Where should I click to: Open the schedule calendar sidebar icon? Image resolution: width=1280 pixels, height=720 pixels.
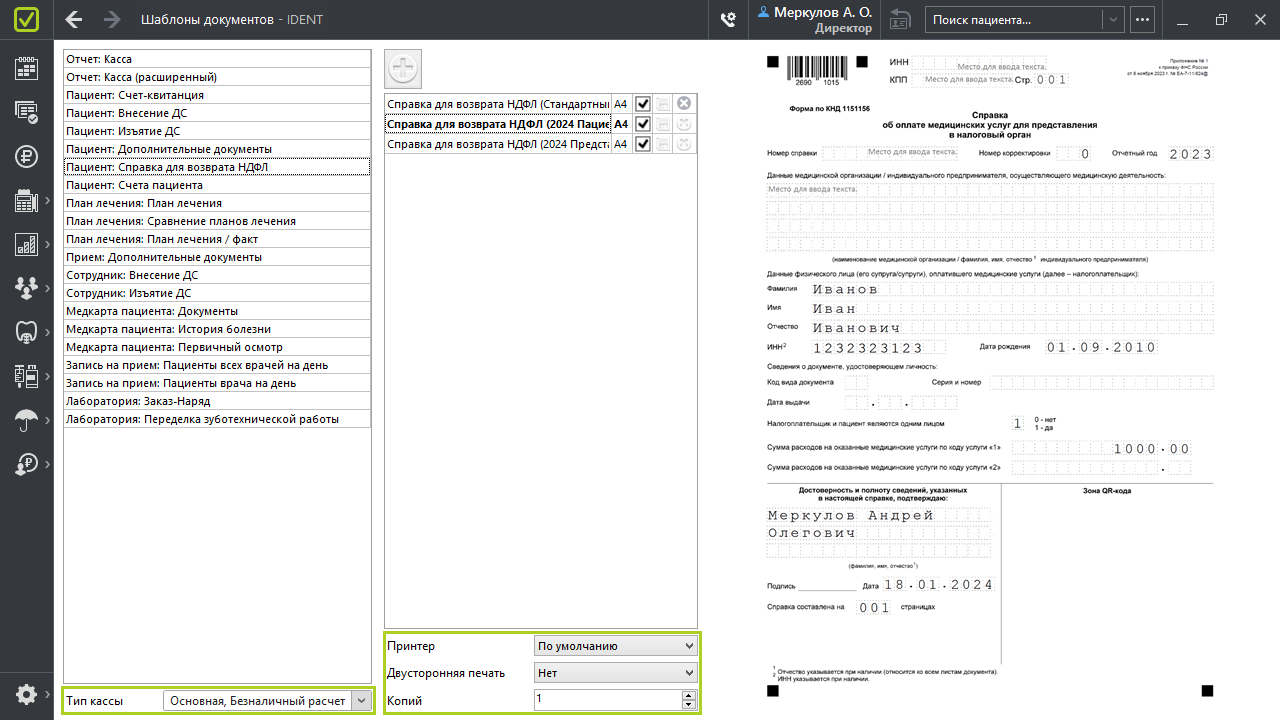[x=27, y=68]
